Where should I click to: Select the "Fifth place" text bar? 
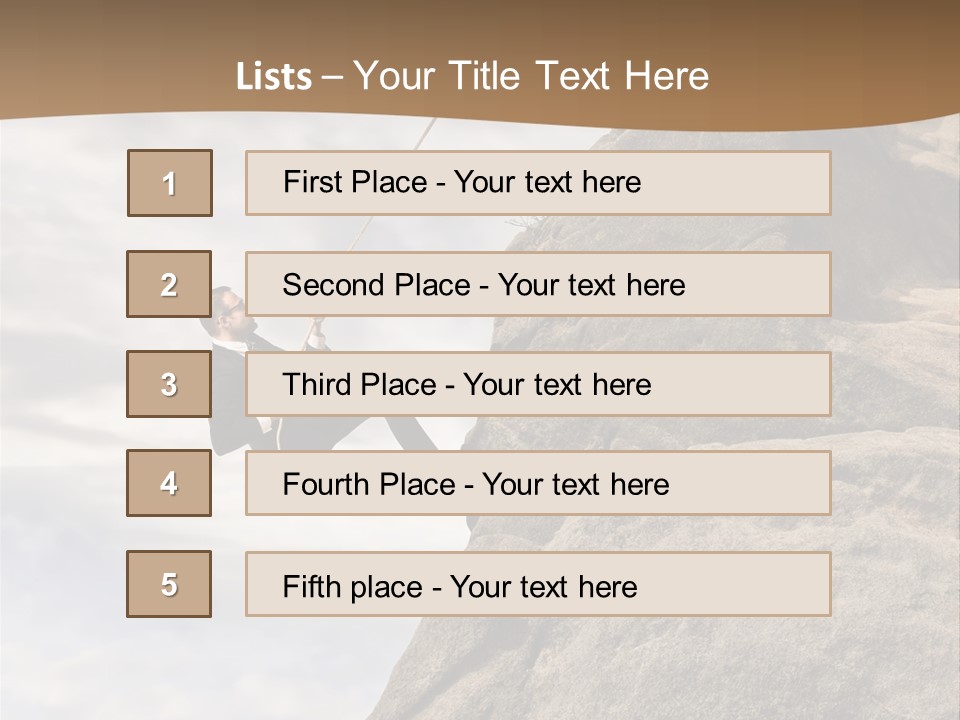point(538,584)
